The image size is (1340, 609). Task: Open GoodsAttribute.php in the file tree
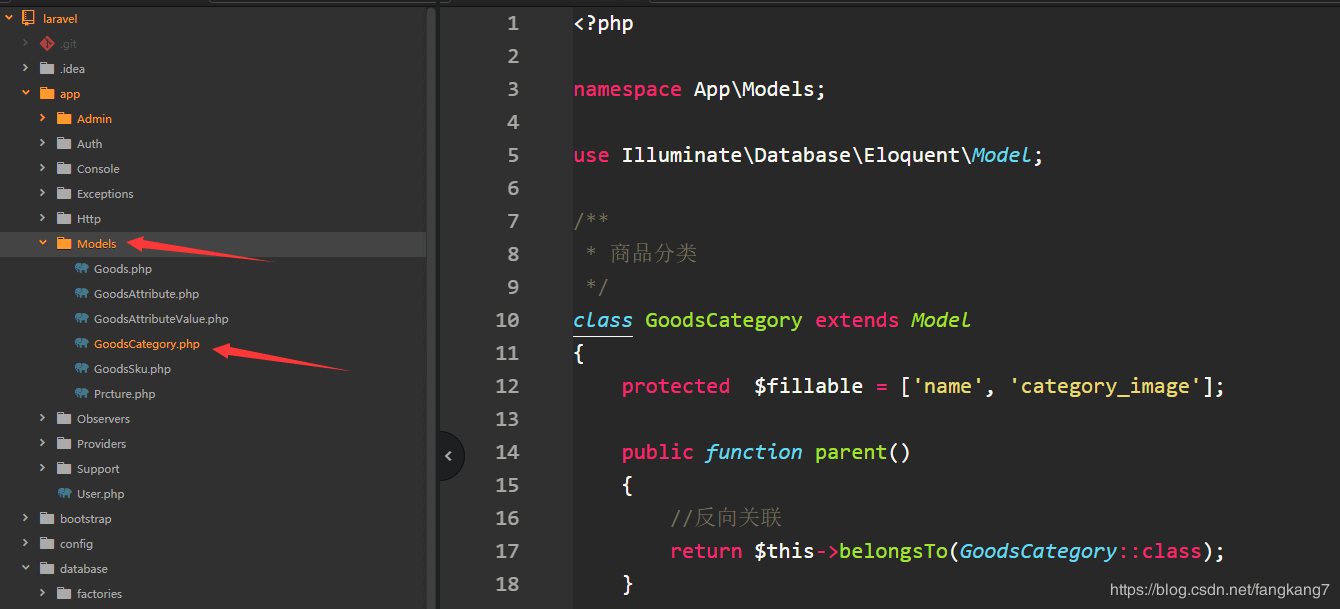146,294
